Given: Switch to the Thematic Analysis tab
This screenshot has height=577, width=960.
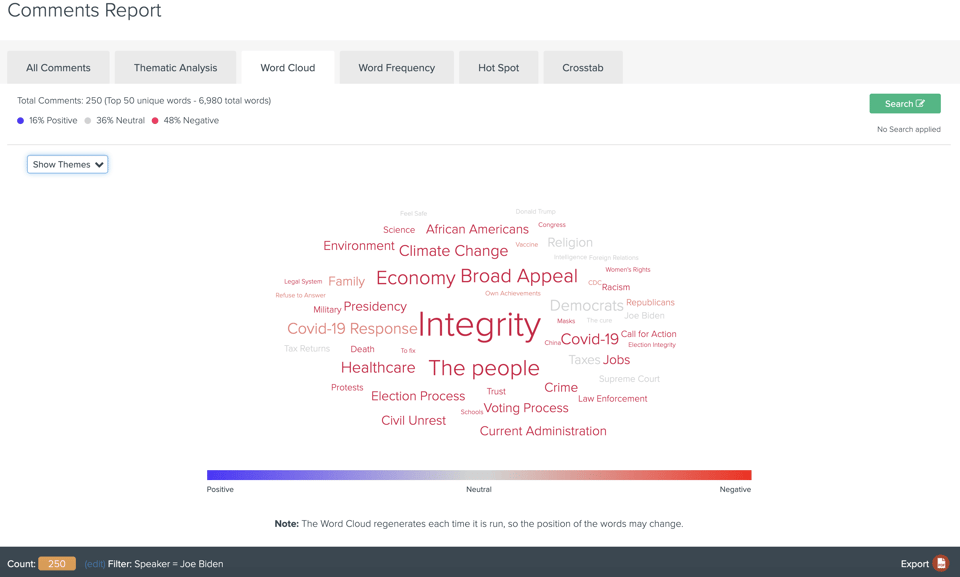Looking at the screenshot, I should tap(175, 67).
